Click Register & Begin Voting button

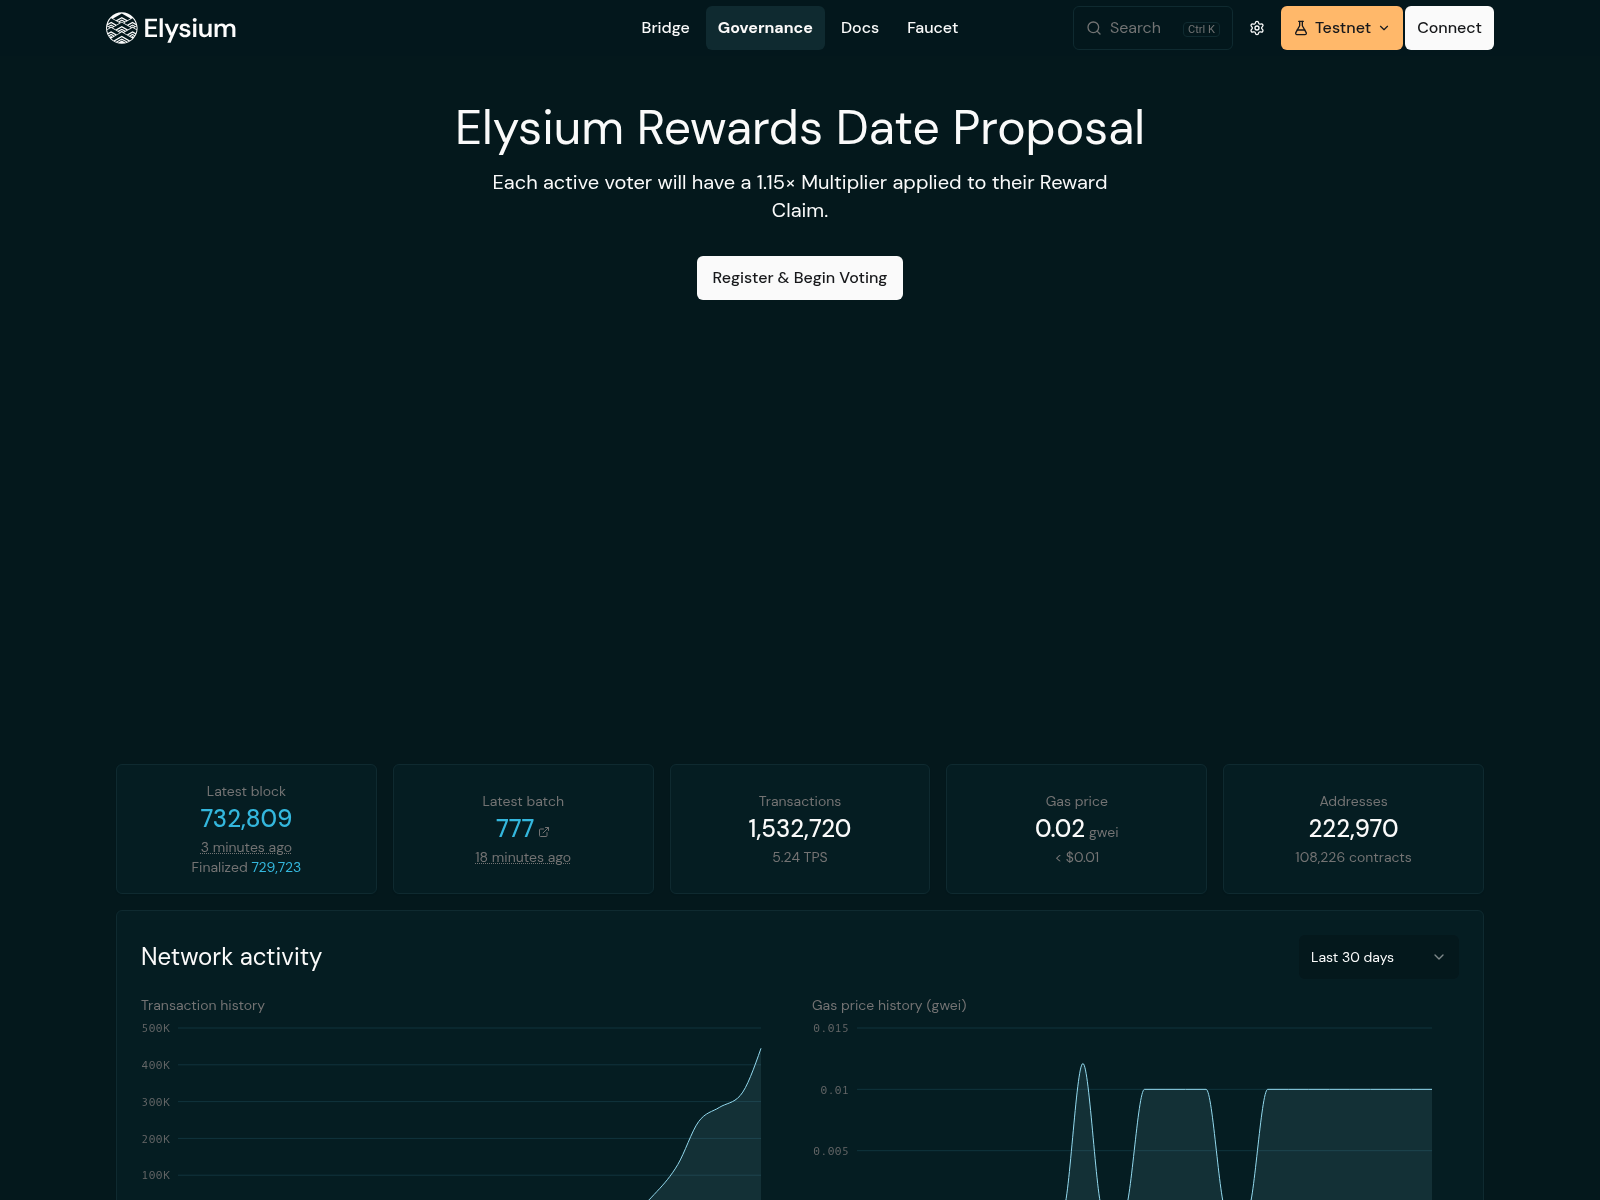[800, 278]
